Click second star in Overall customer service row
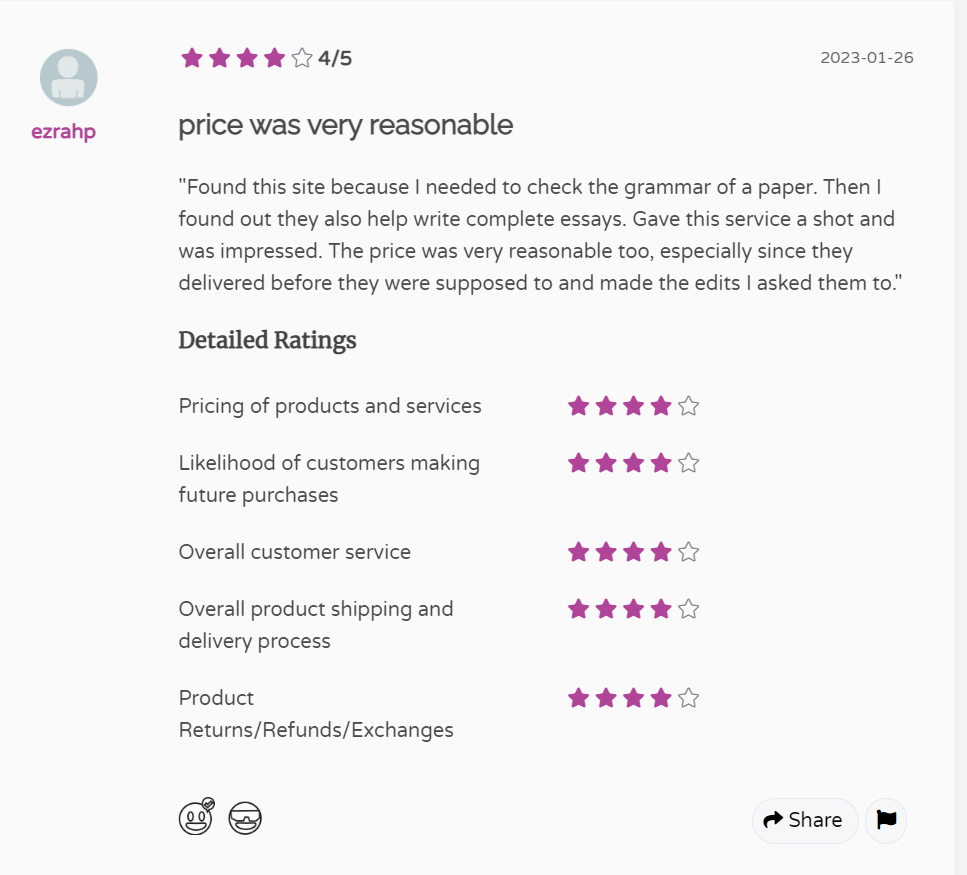The width and height of the screenshot is (967, 875). click(606, 552)
